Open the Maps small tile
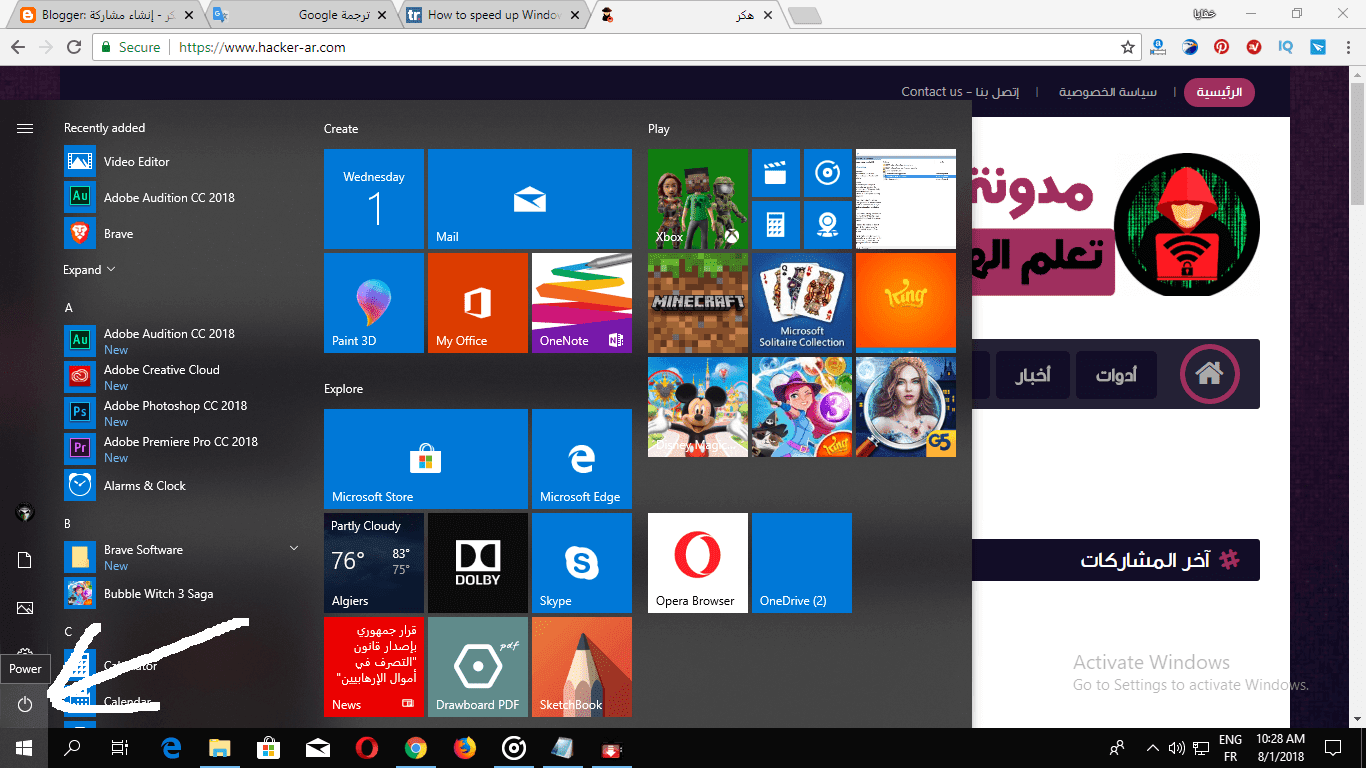This screenshot has width=1366, height=768. [828, 225]
